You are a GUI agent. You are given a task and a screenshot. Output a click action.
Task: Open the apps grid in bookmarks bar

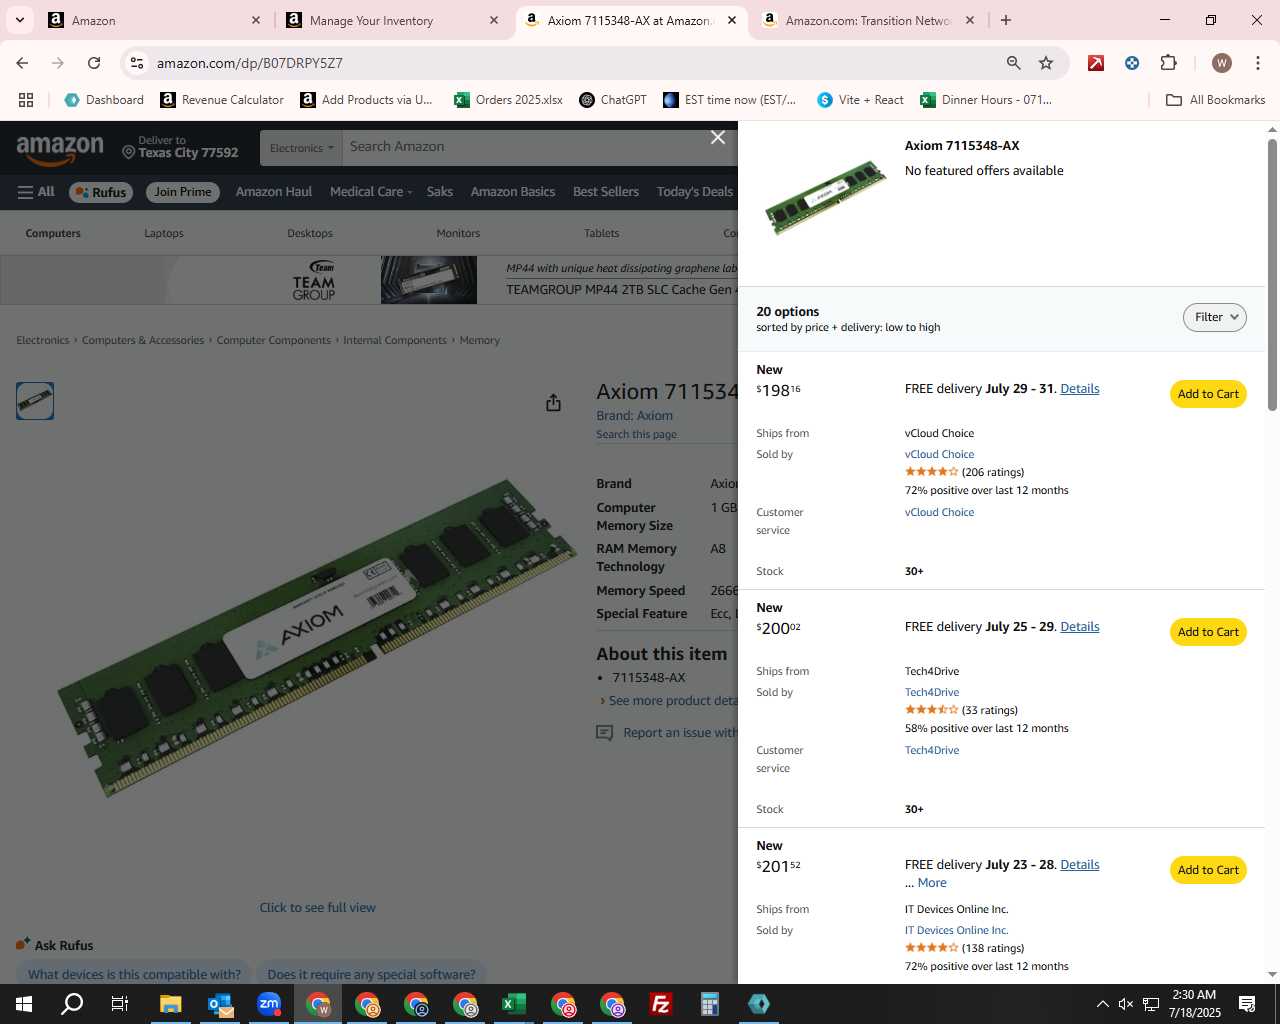(x=26, y=100)
